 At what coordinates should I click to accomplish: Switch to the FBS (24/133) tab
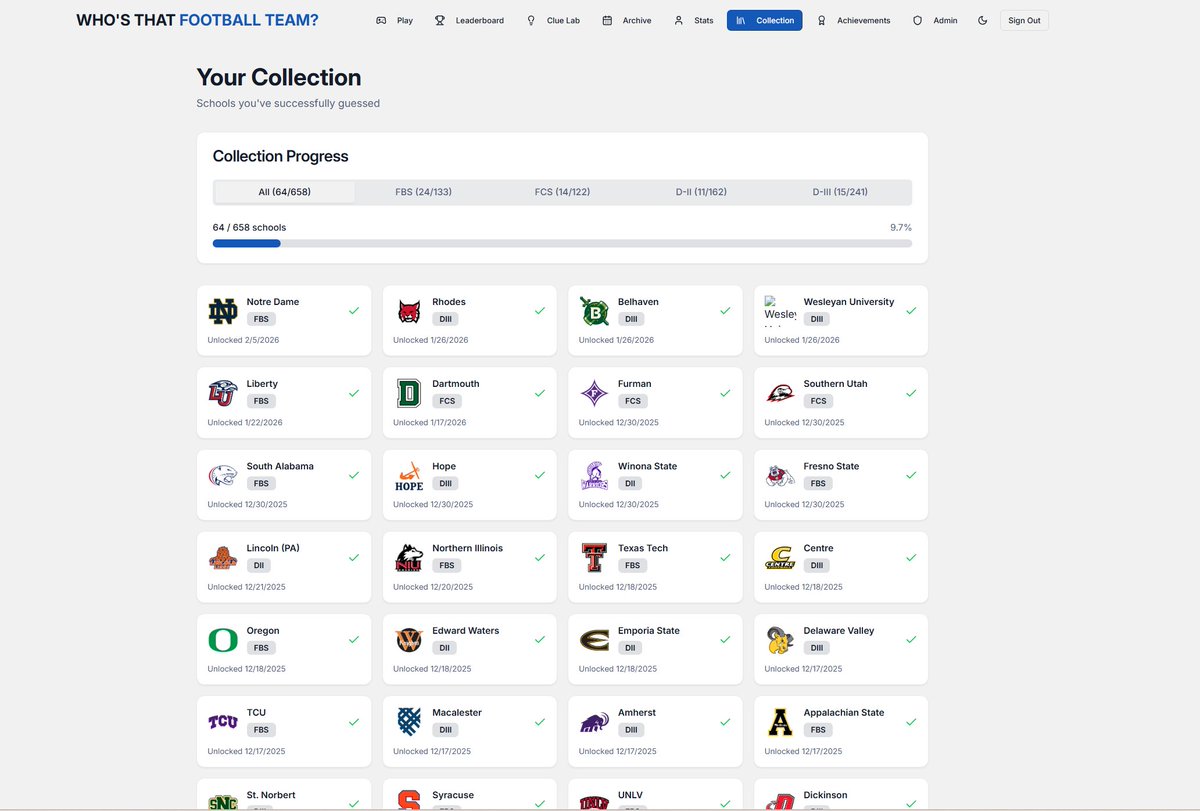click(x=423, y=192)
